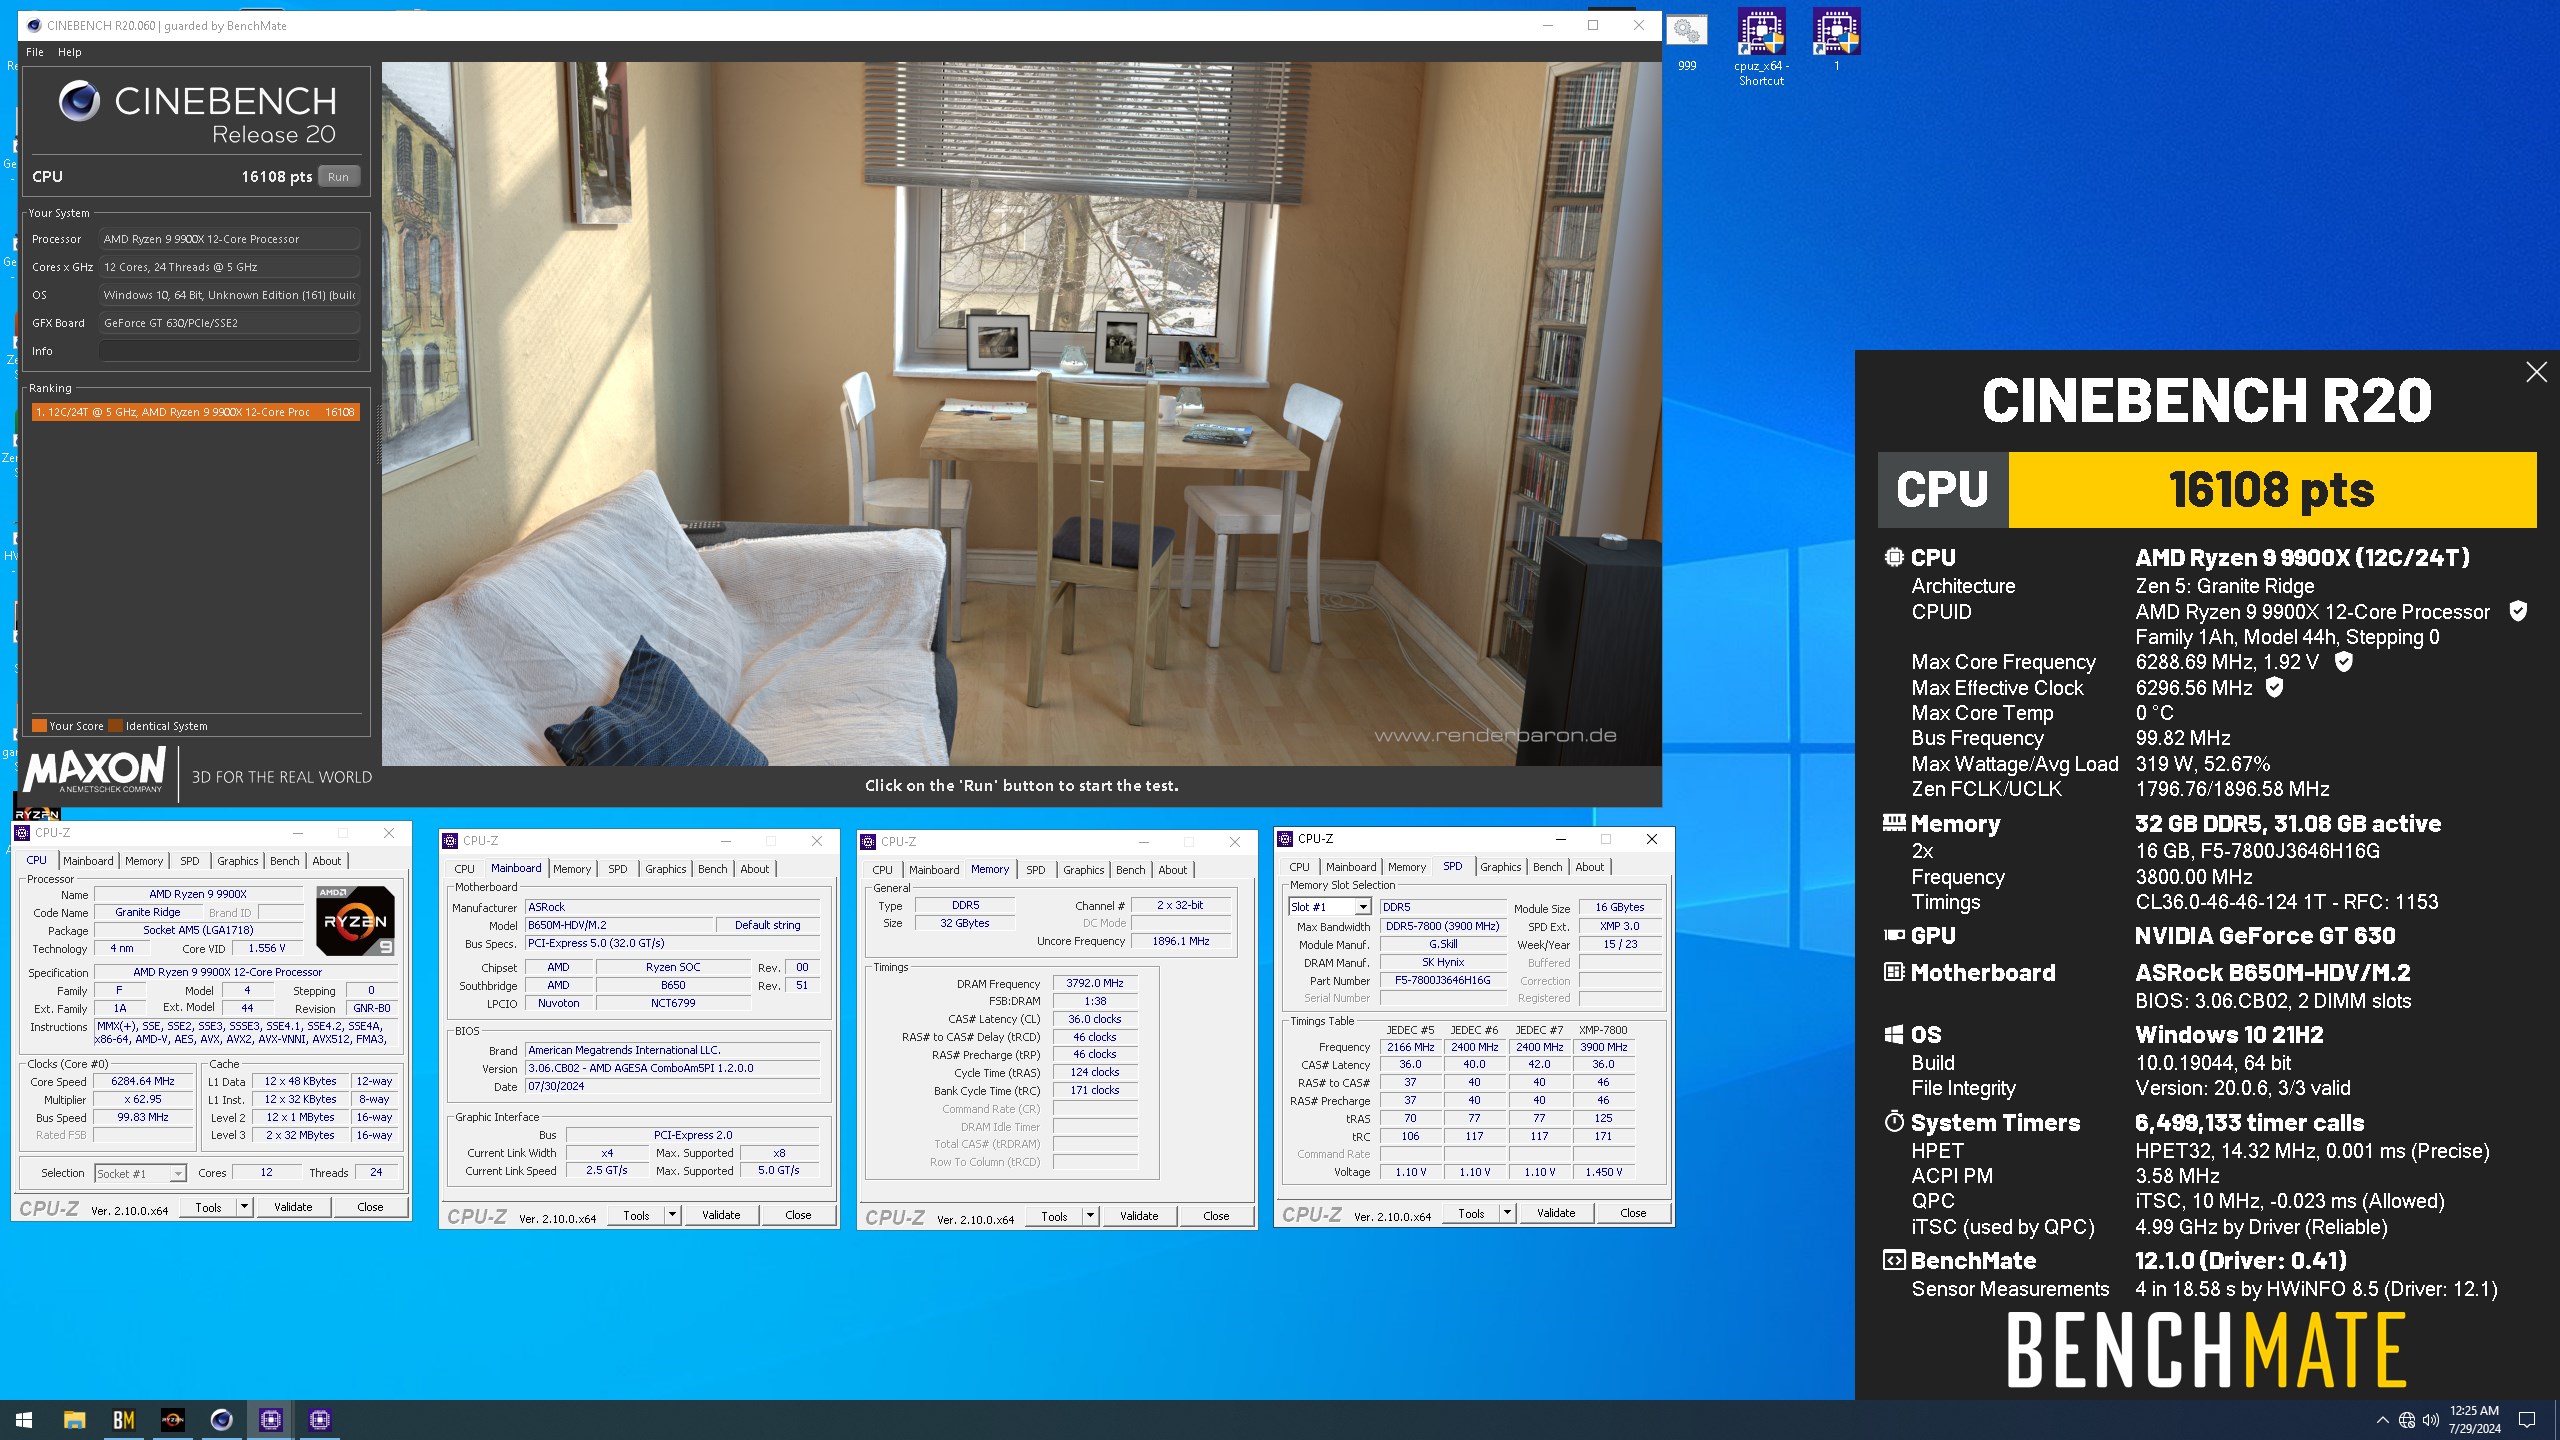Click Close button in the CPU-Z Mainboard window

(798, 1215)
